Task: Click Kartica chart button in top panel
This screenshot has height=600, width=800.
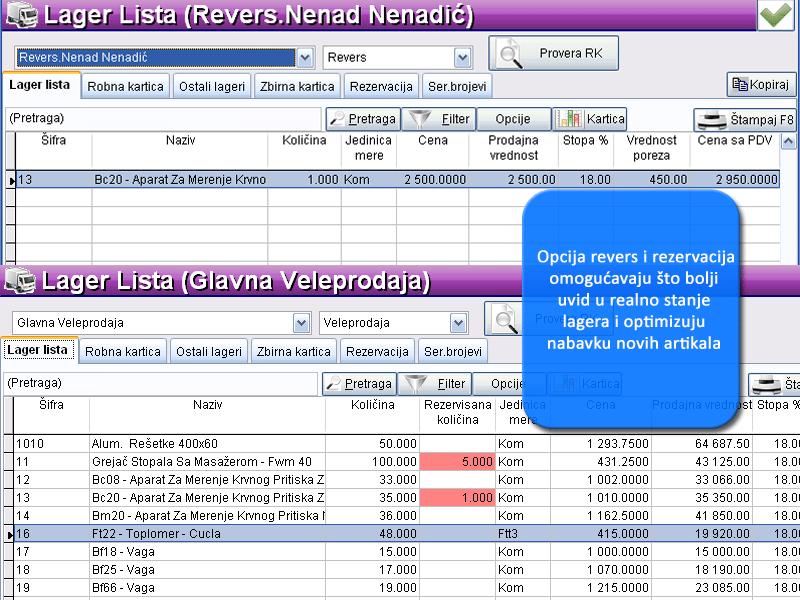Action: coord(590,119)
